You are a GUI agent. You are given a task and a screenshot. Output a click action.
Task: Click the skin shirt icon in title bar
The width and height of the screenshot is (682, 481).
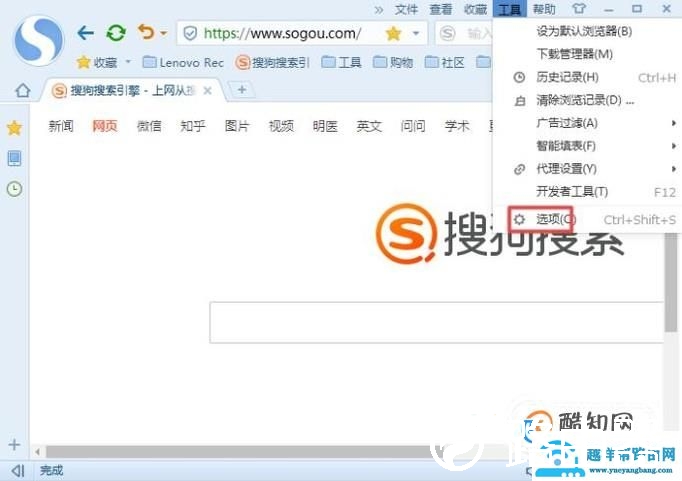click(579, 9)
